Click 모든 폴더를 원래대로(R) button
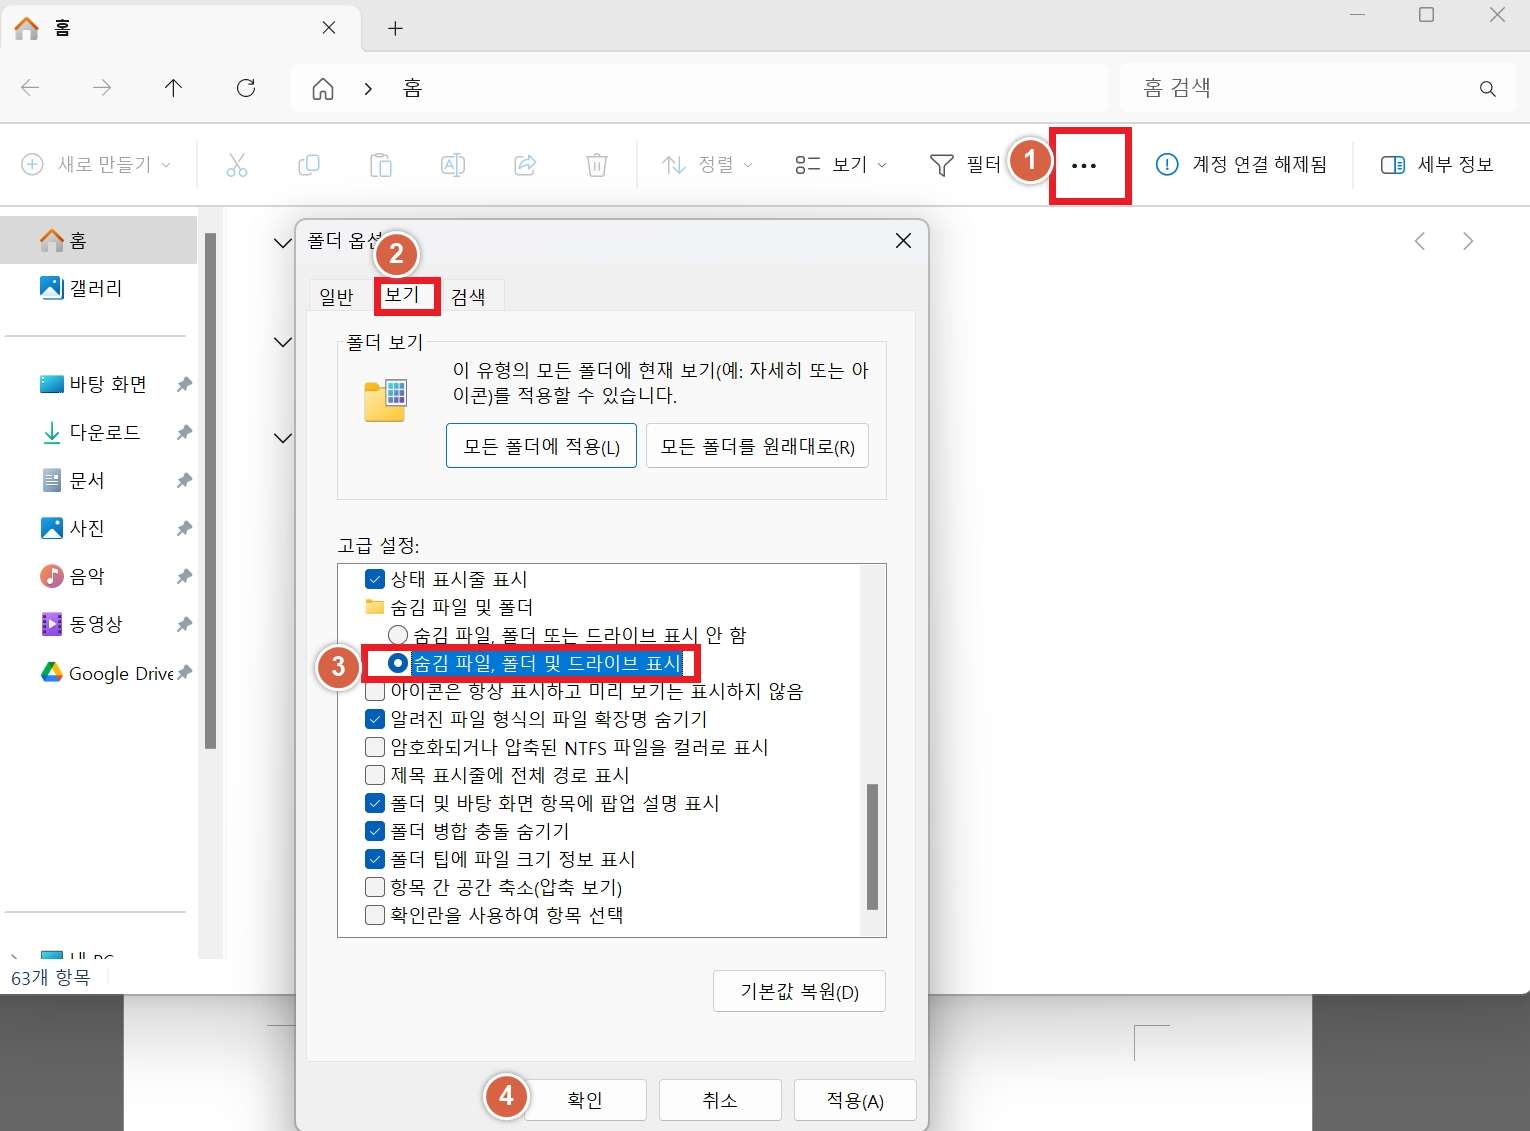1530x1131 pixels. point(757,446)
